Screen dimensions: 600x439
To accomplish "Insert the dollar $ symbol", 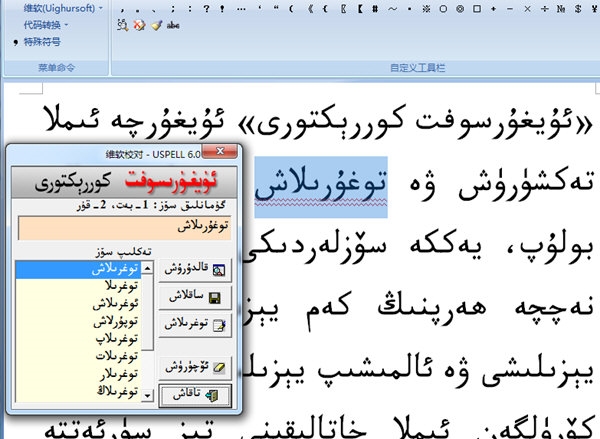I will (x=578, y=9).
